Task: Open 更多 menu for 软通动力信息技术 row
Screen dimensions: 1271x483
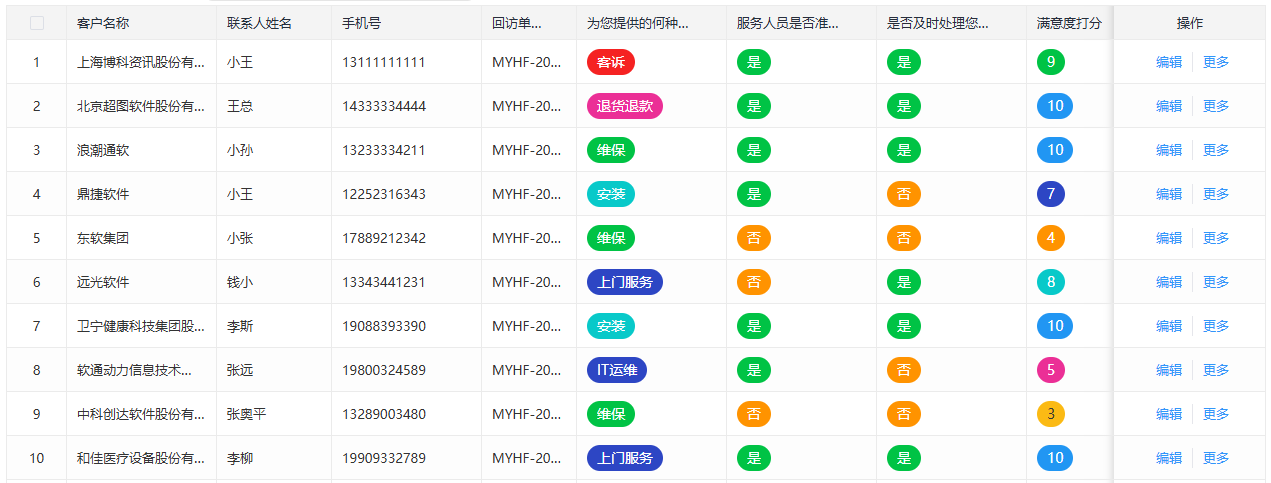Action: click(x=1216, y=370)
